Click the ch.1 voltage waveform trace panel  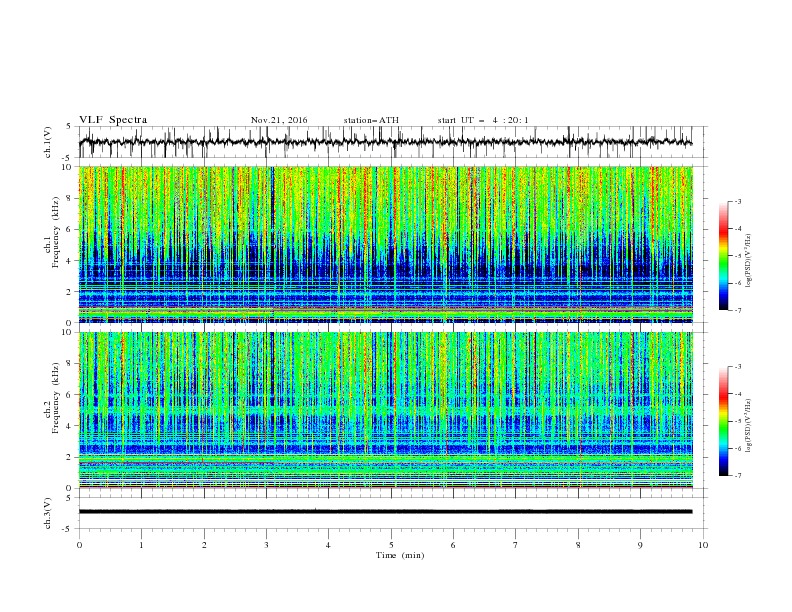(393, 142)
